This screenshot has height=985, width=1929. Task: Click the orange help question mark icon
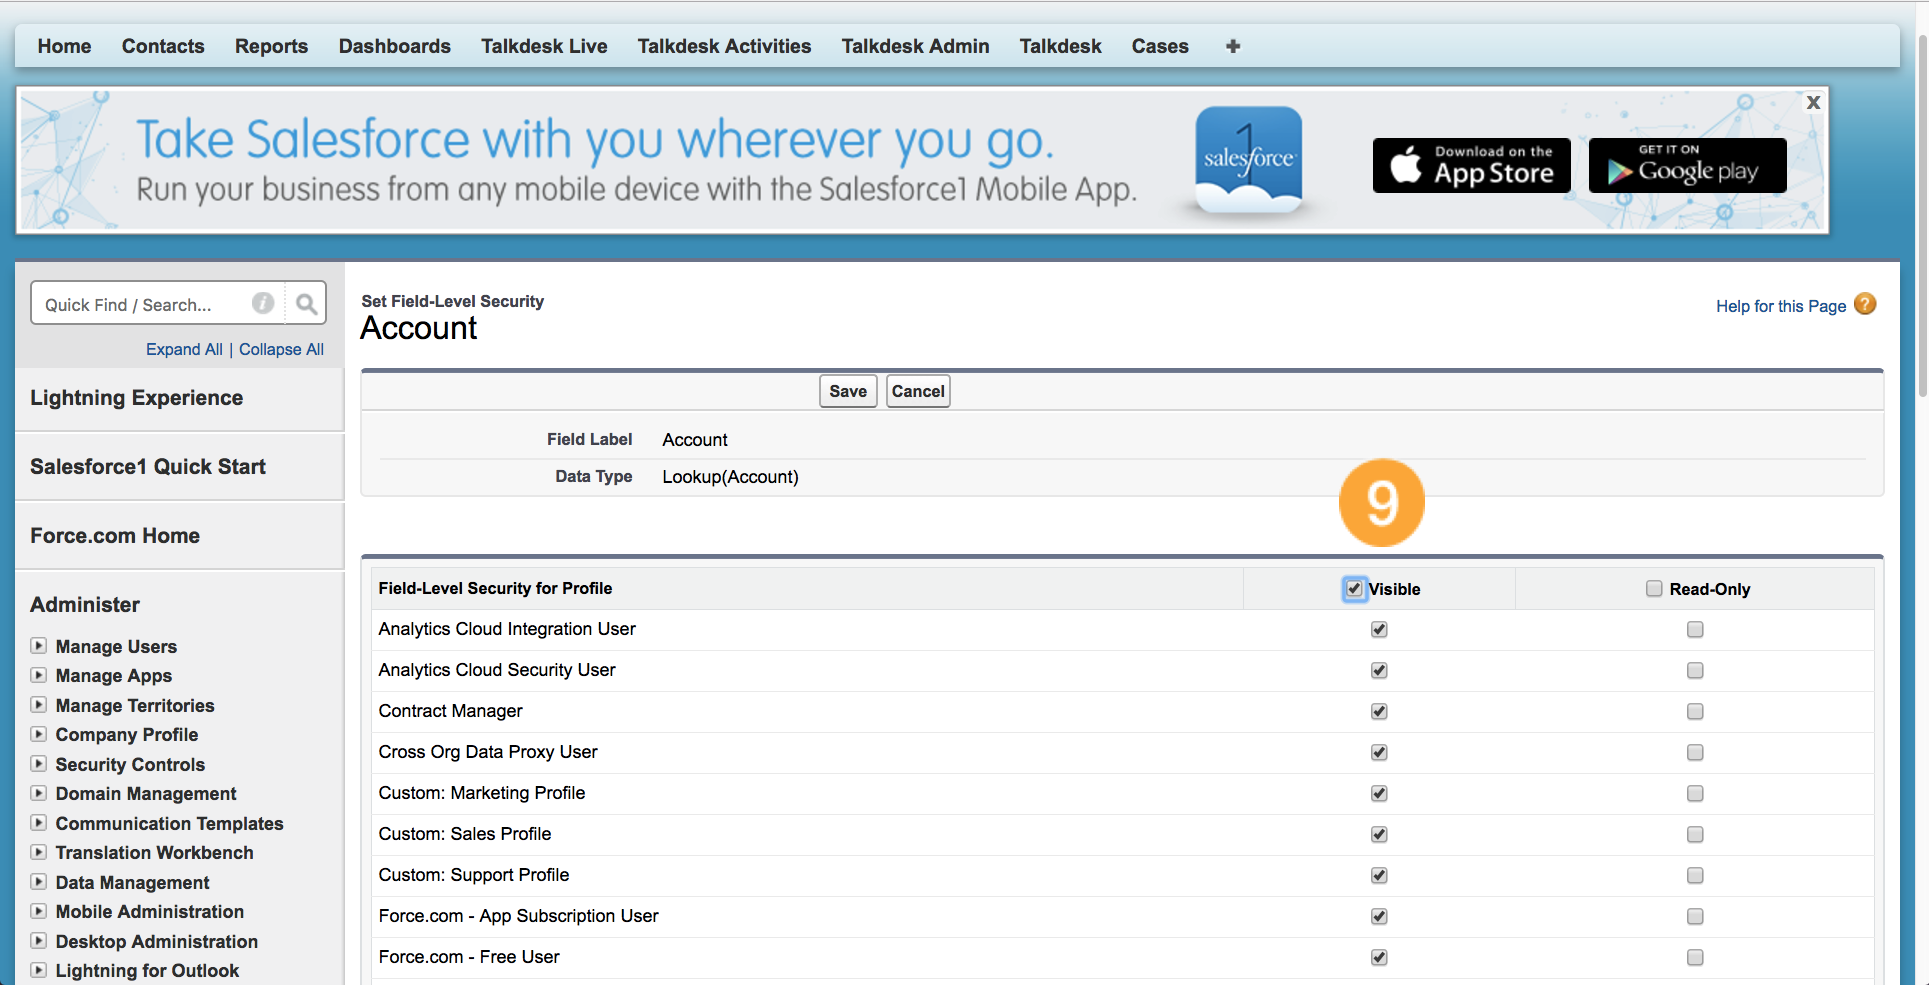tap(1865, 304)
